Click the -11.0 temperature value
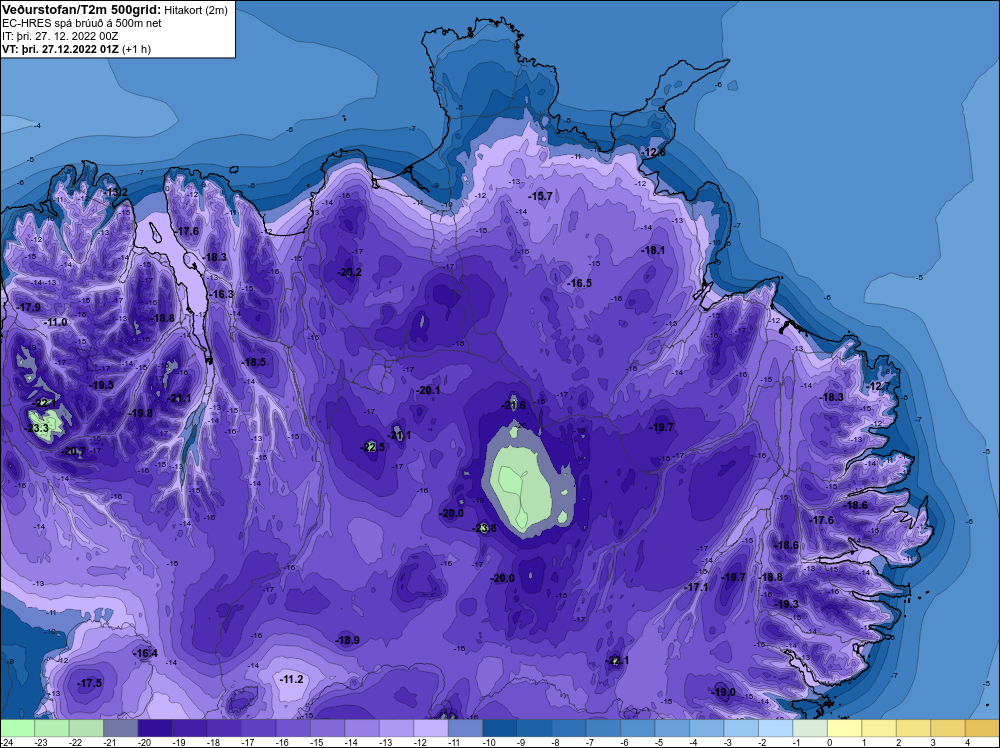 coord(55,323)
